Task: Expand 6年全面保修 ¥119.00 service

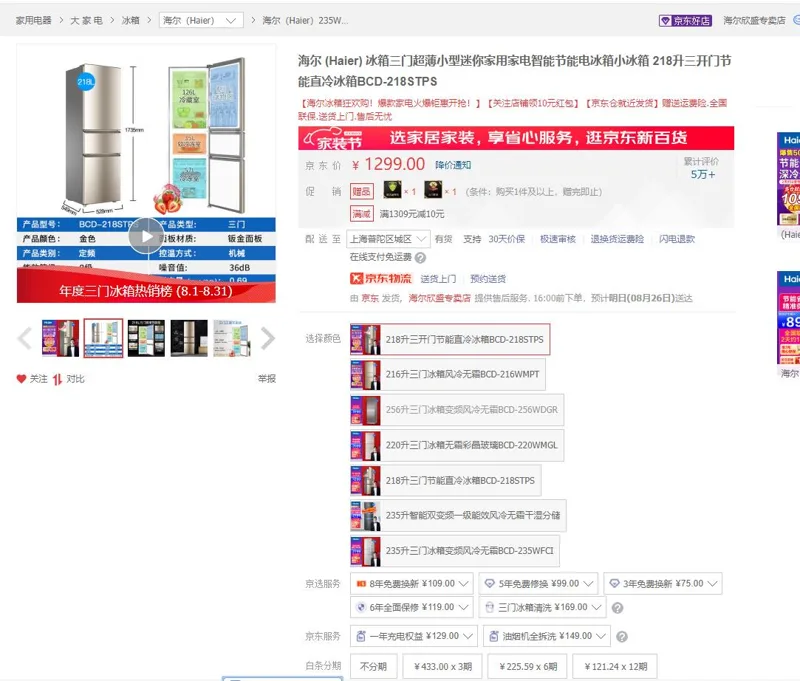Action: click(x=412, y=608)
